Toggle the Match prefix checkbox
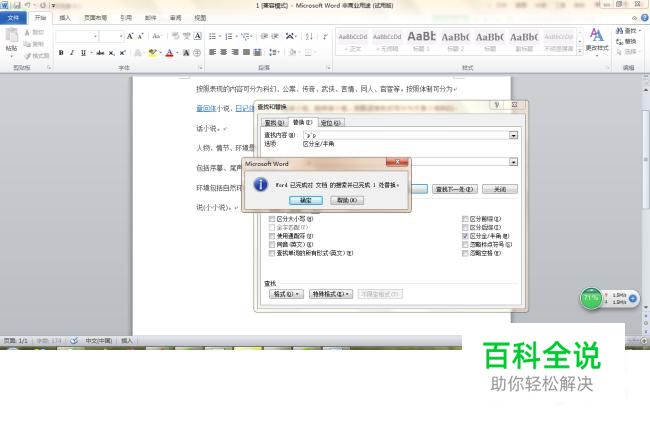The height and width of the screenshot is (427, 650). [465, 219]
